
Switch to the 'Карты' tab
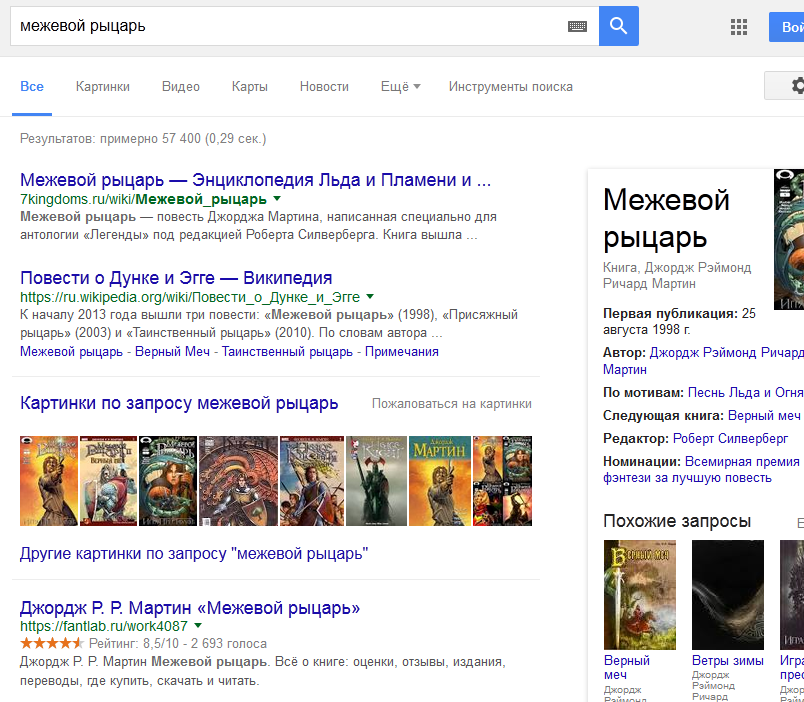click(250, 87)
